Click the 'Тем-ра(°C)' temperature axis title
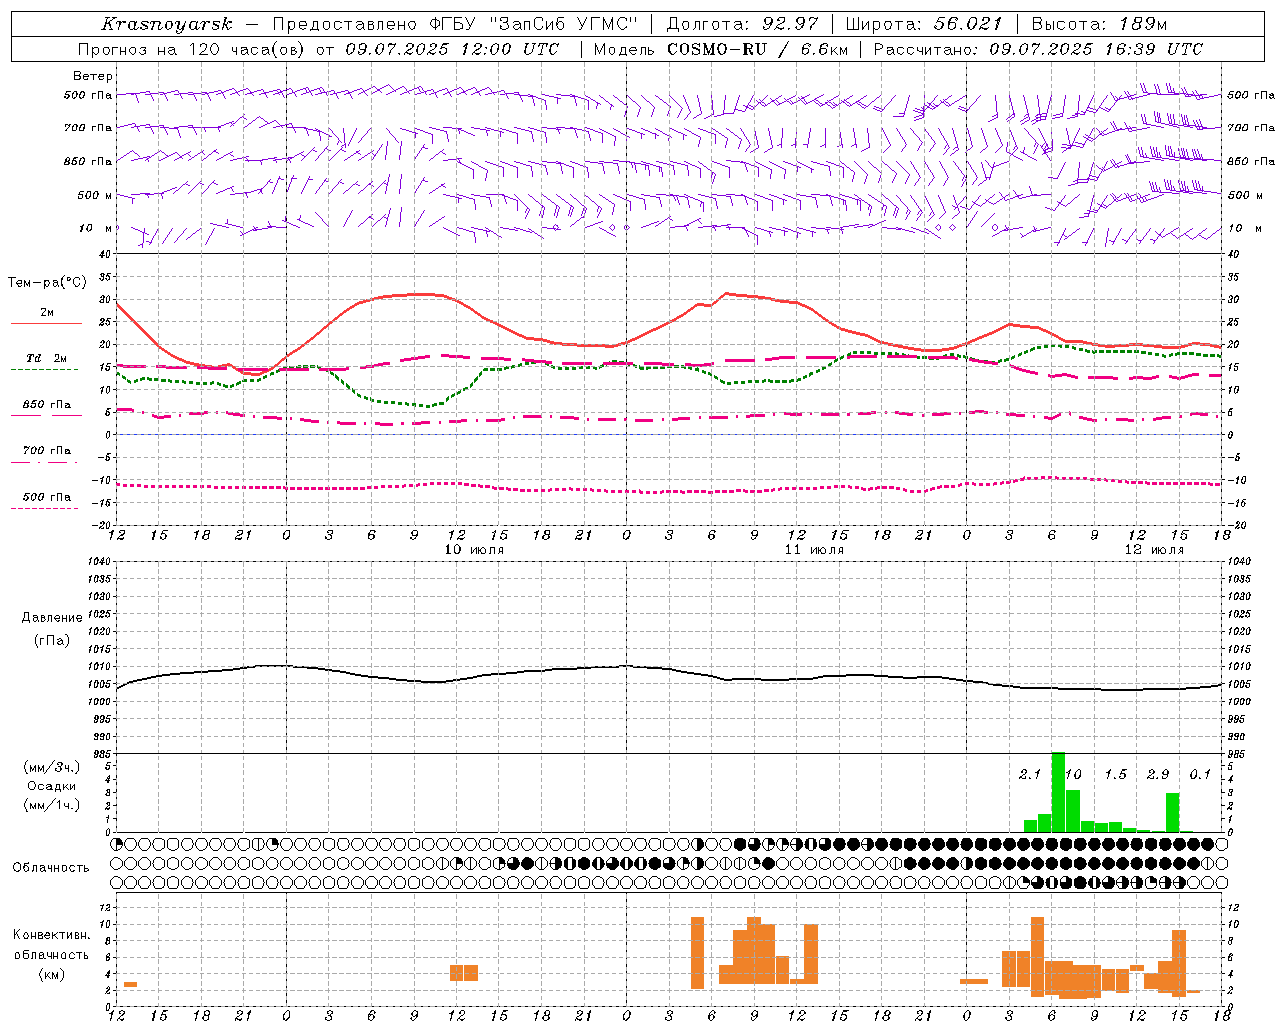The width and height of the screenshot is (1280, 1024). [47, 283]
